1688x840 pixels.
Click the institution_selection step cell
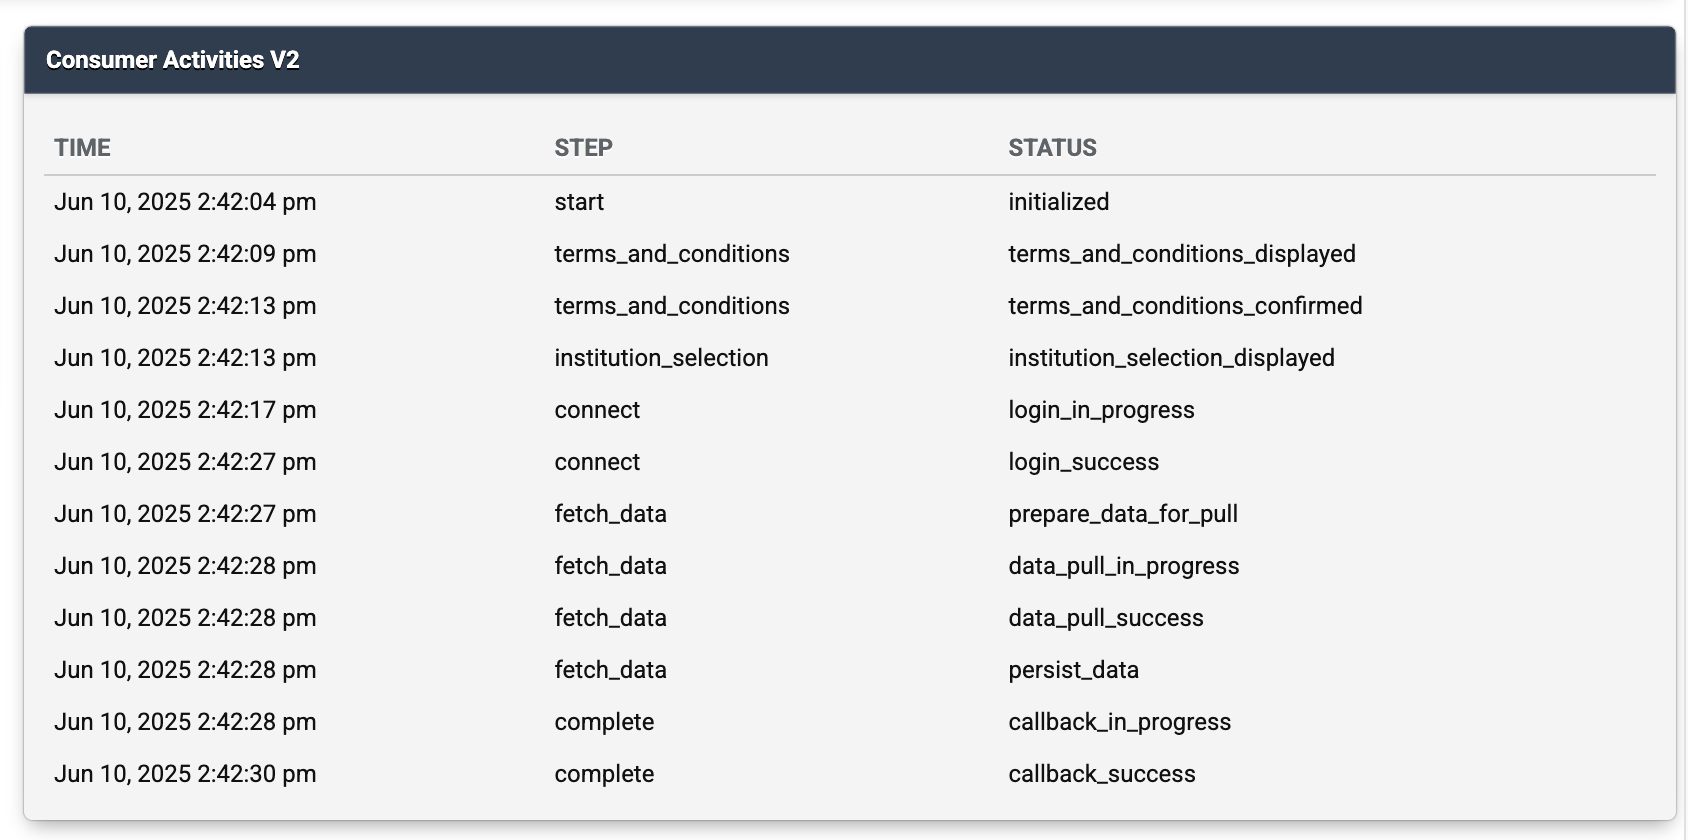tap(661, 358)
